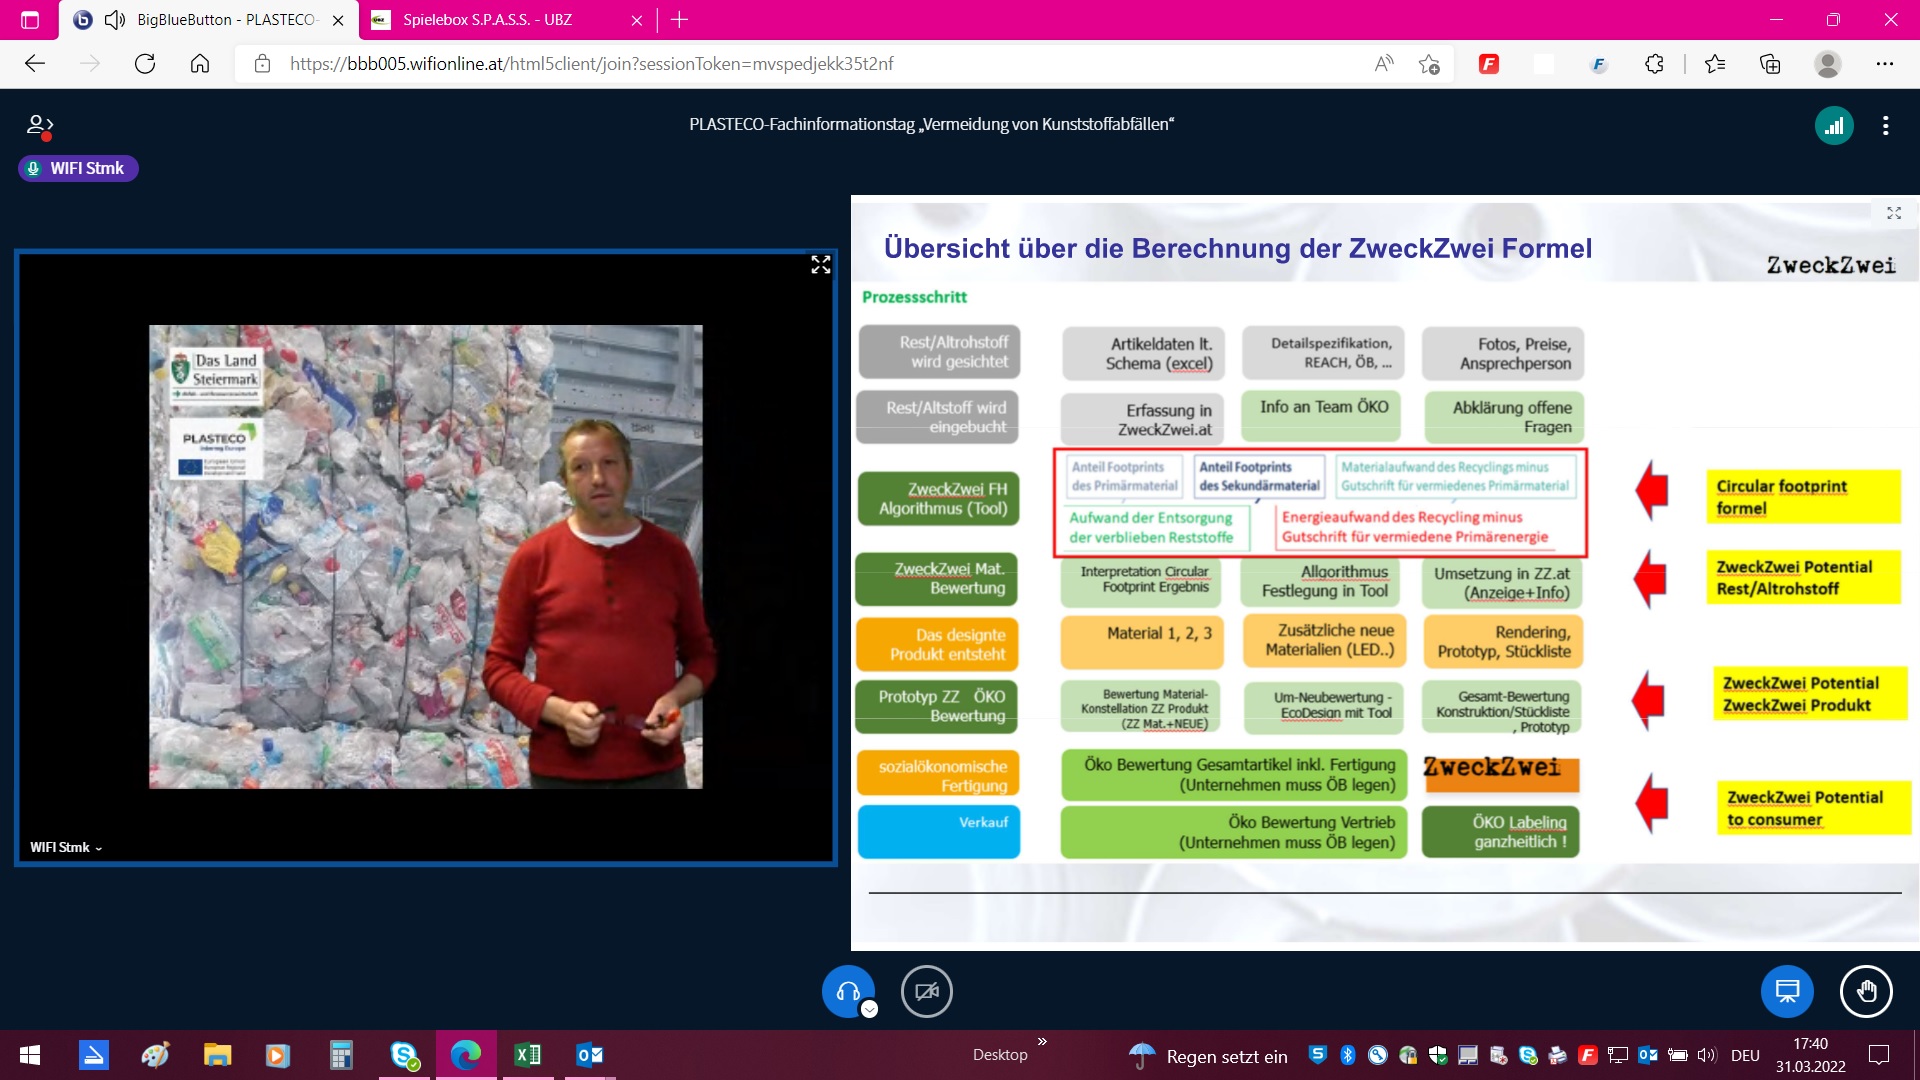Click the presentation restore button
The height and width of the screenshot is (1080, 1920).
click(1787, 991)
